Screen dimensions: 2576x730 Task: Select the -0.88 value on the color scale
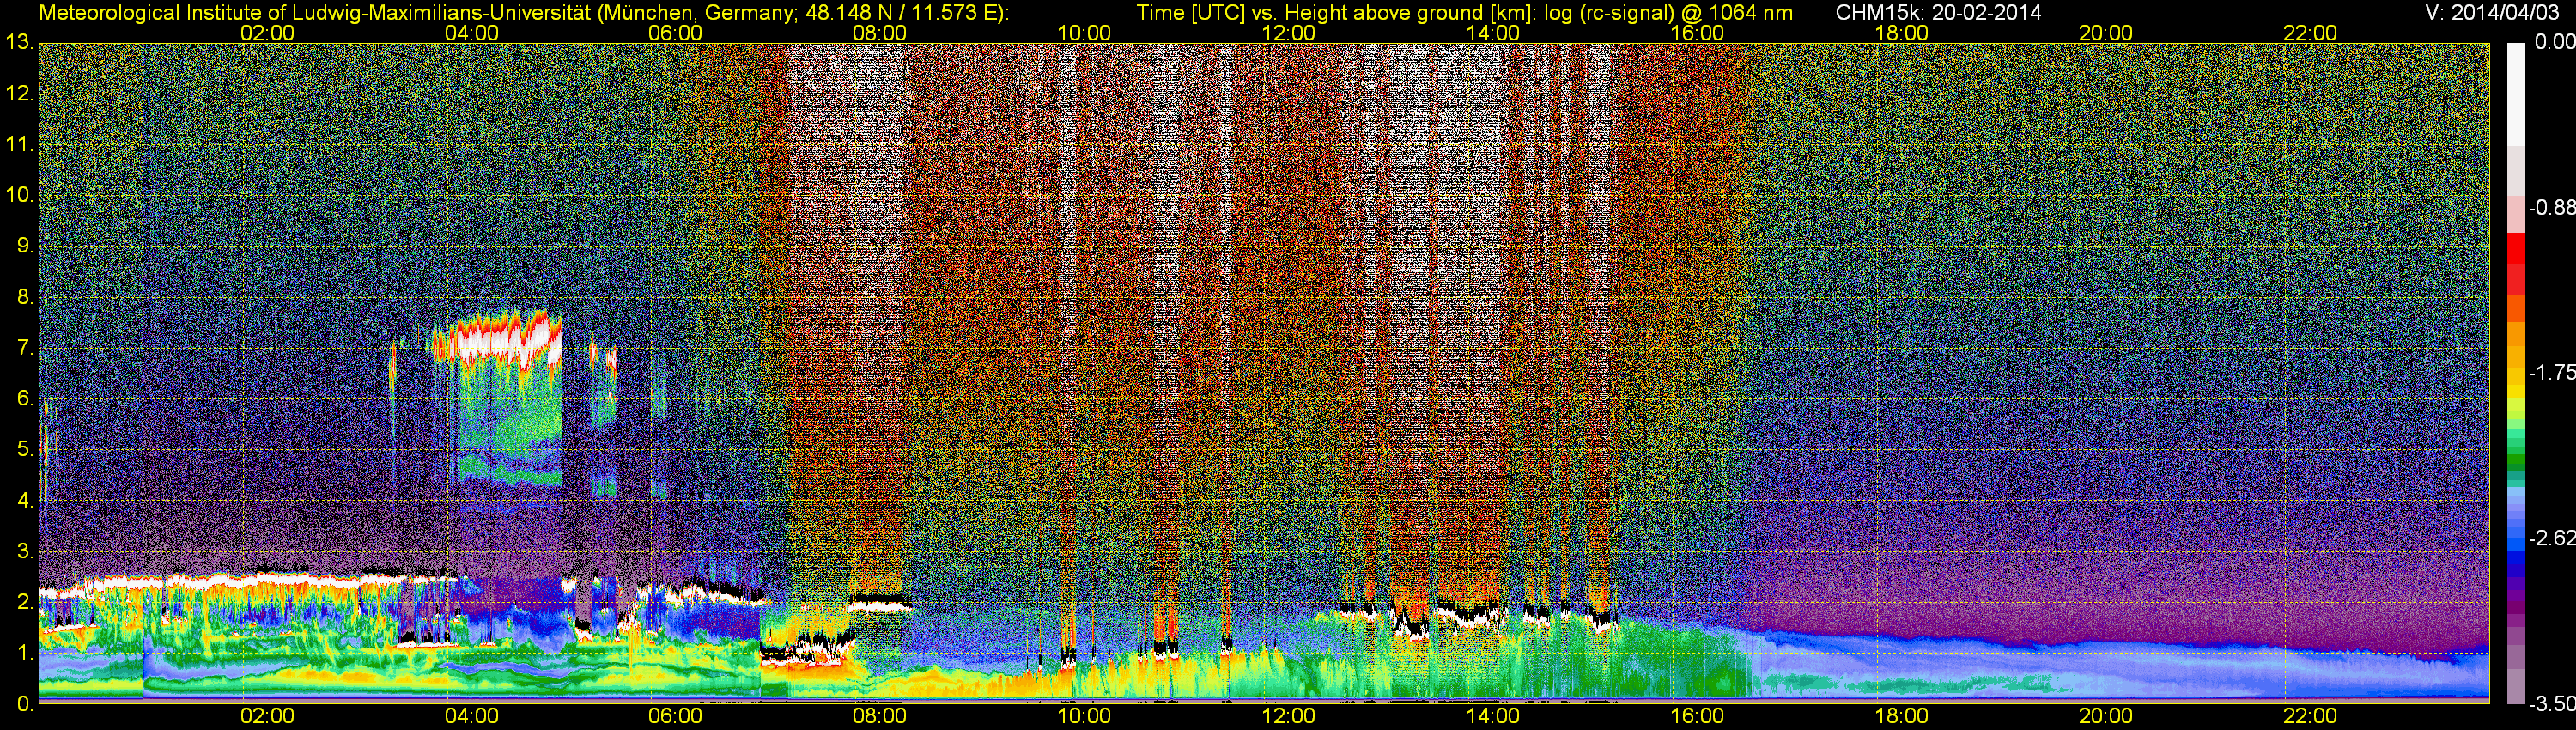point(2551,208)
